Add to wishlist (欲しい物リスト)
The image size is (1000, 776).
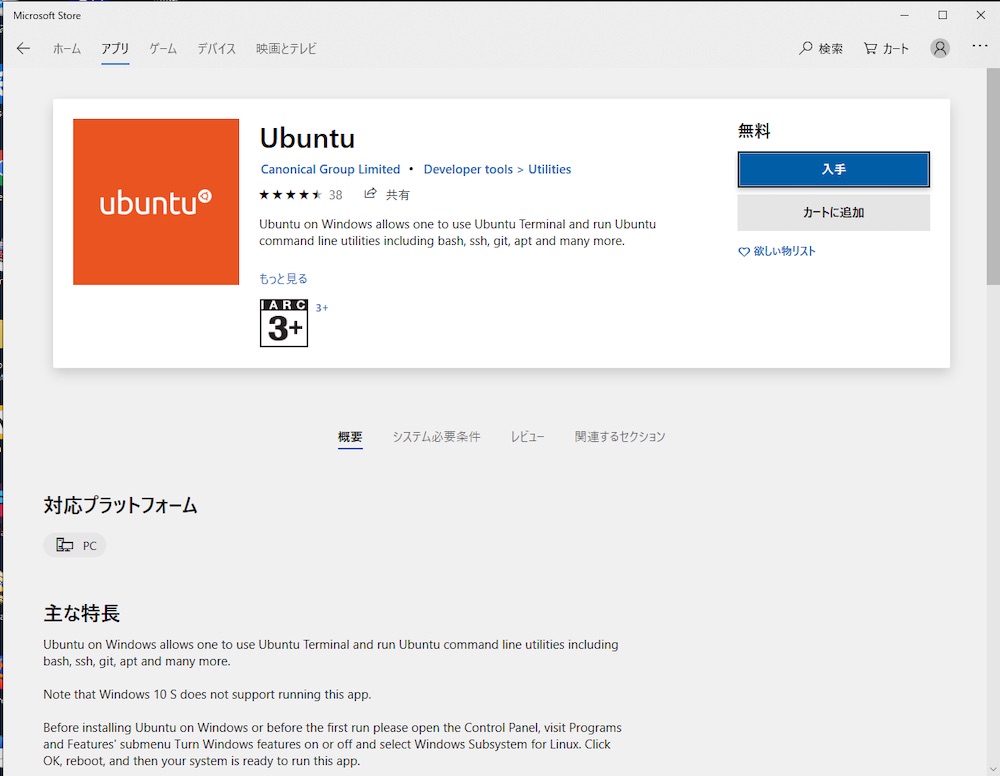coord(777,251)
